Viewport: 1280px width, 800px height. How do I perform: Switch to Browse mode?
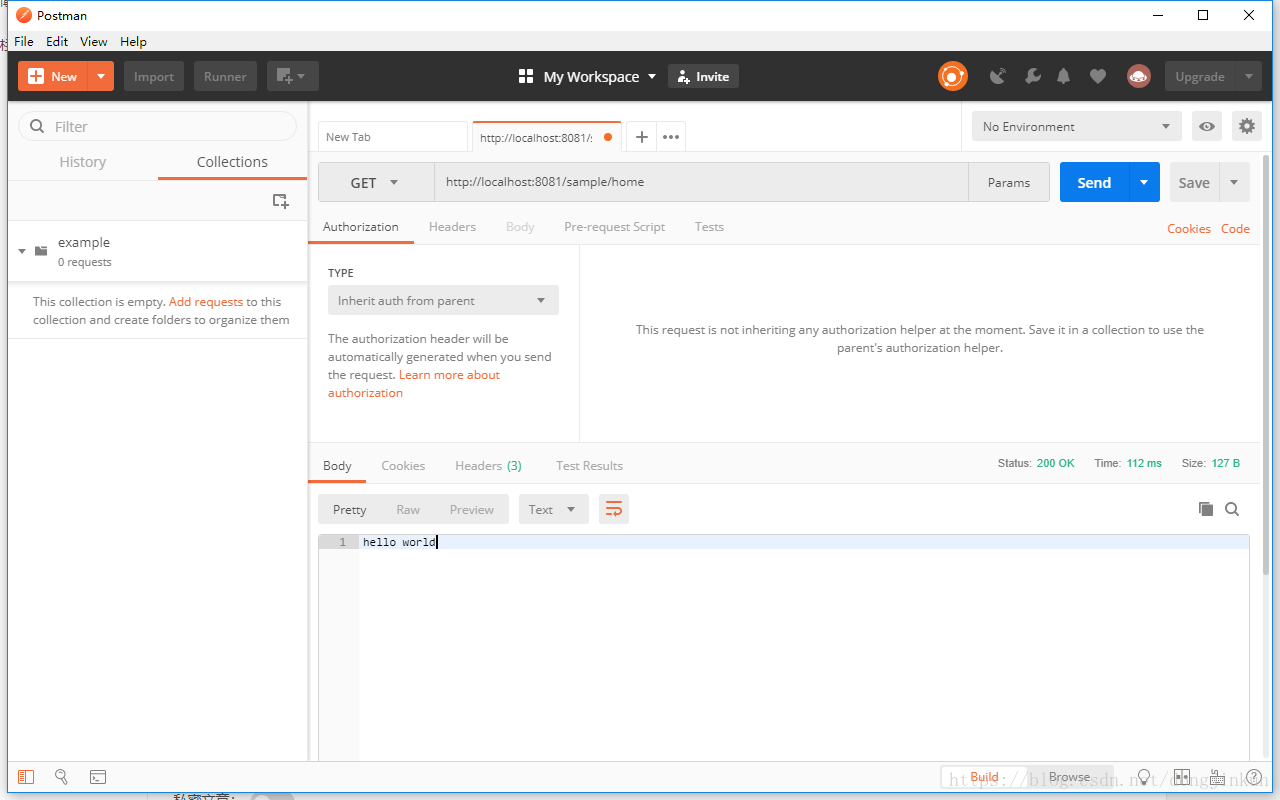tap(1069, 777)
